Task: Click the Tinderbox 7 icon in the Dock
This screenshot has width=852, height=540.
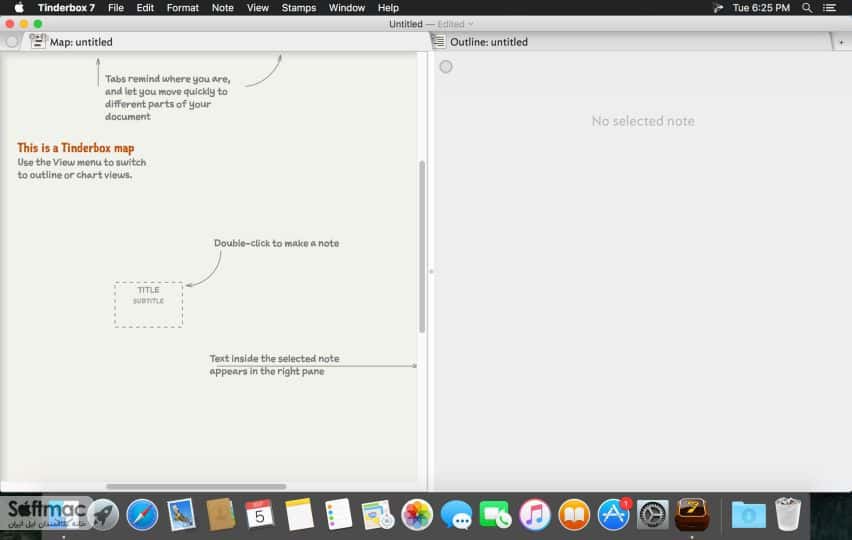Action: point(692,514)
